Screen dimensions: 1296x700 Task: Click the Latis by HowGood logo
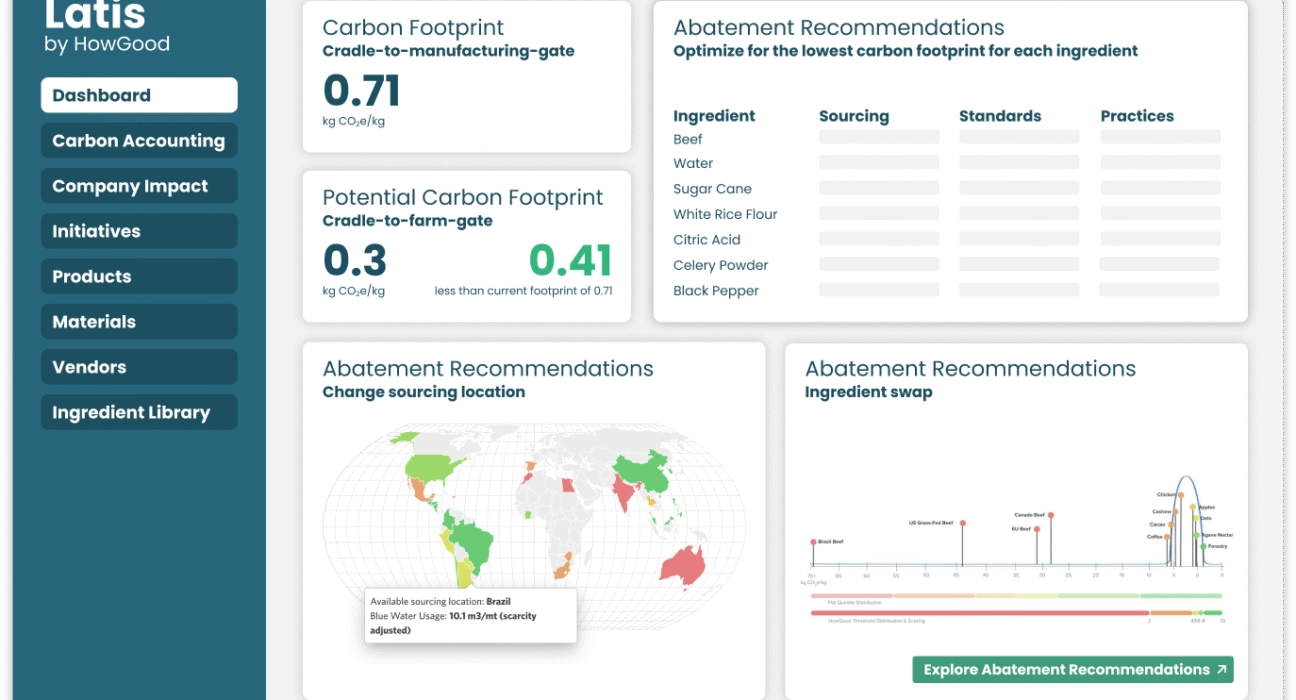(107, 26)
